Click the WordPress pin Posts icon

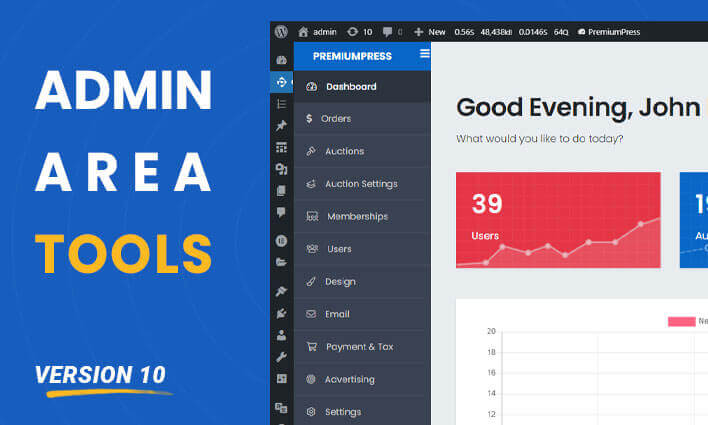(281, 125)
